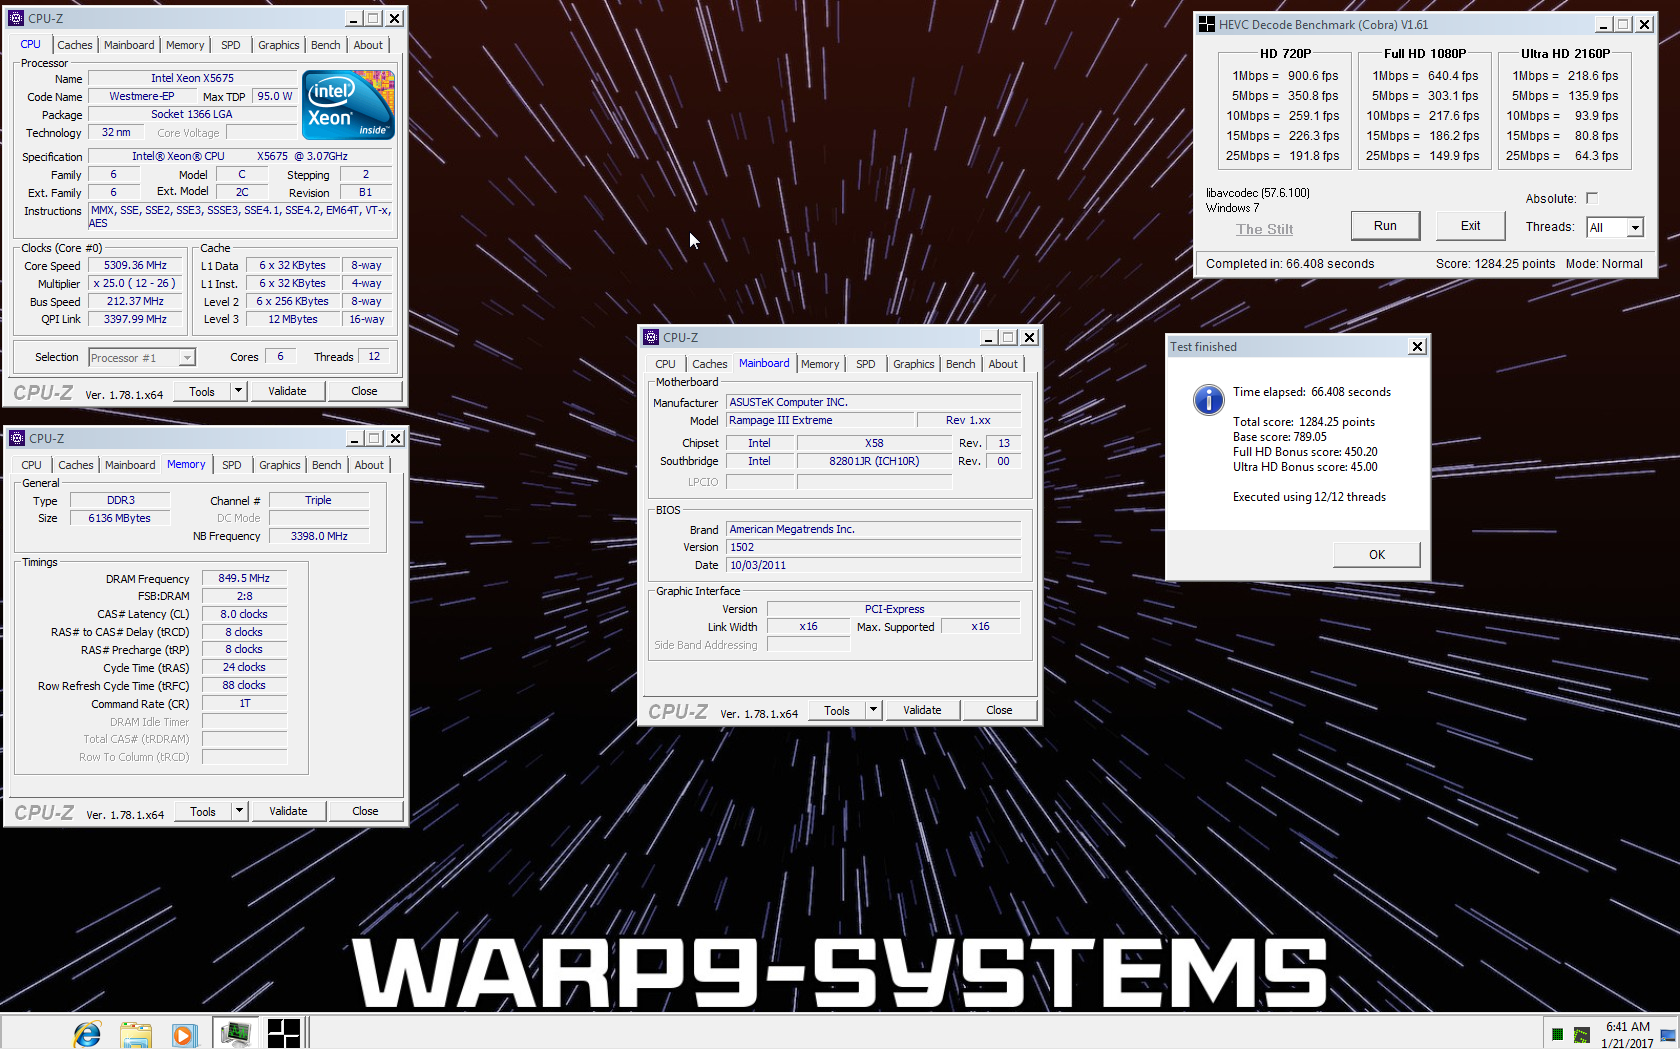Click Tools button in top CPU window
The width and height of the screenshot is (1680, 1050).
pos(202,391)
